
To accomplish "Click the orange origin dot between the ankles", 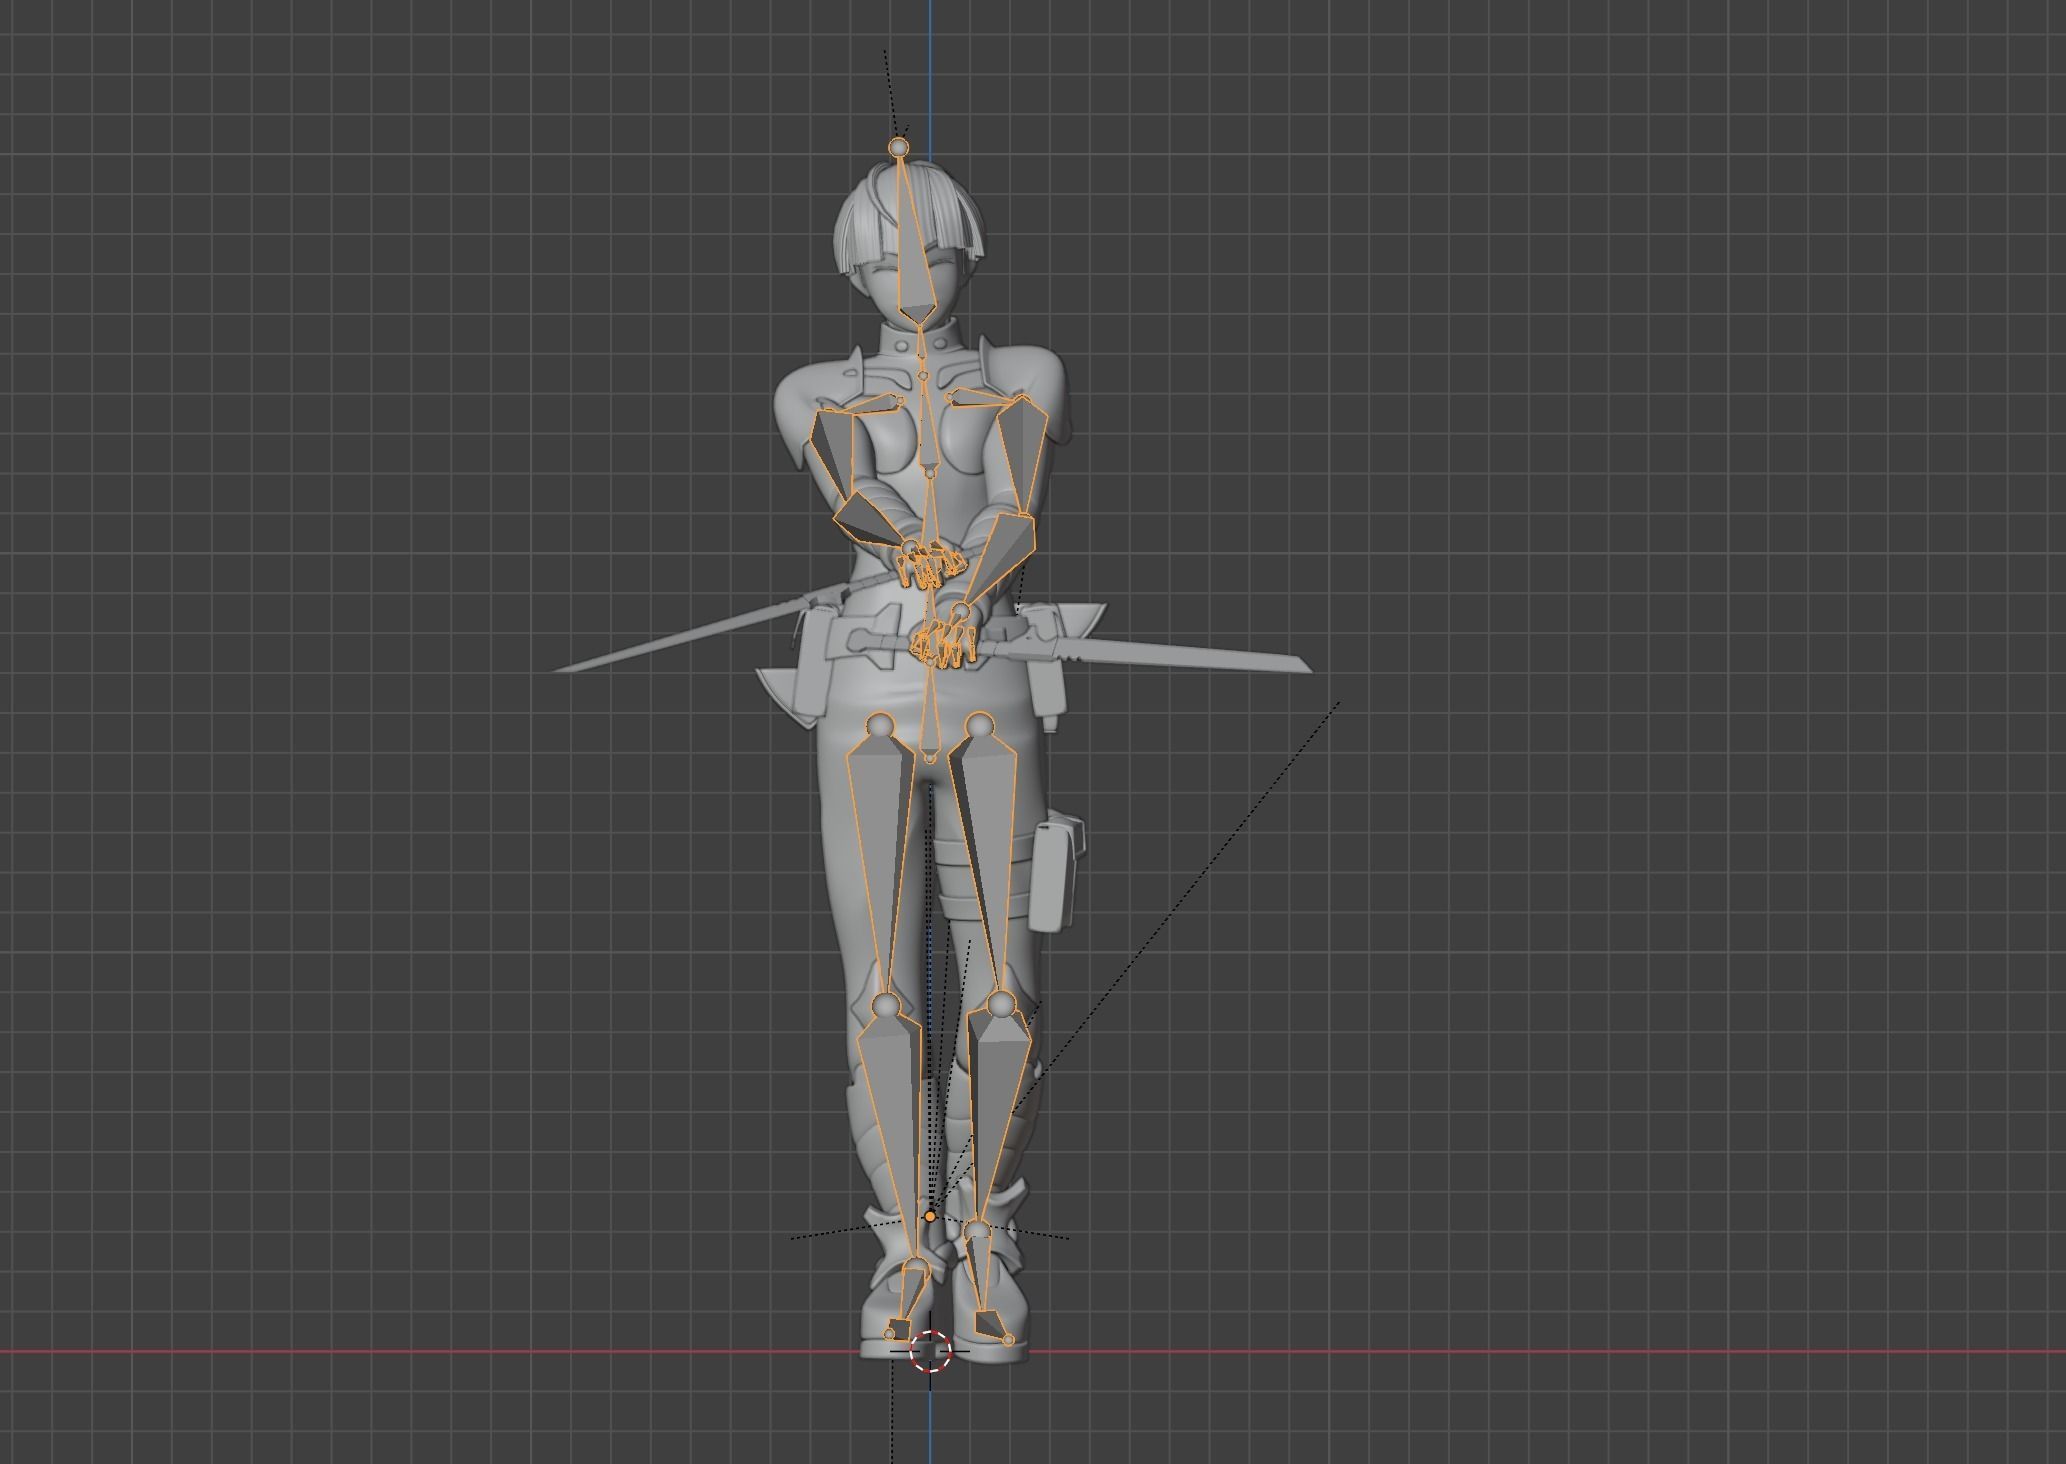I will tap(930, 1216).
